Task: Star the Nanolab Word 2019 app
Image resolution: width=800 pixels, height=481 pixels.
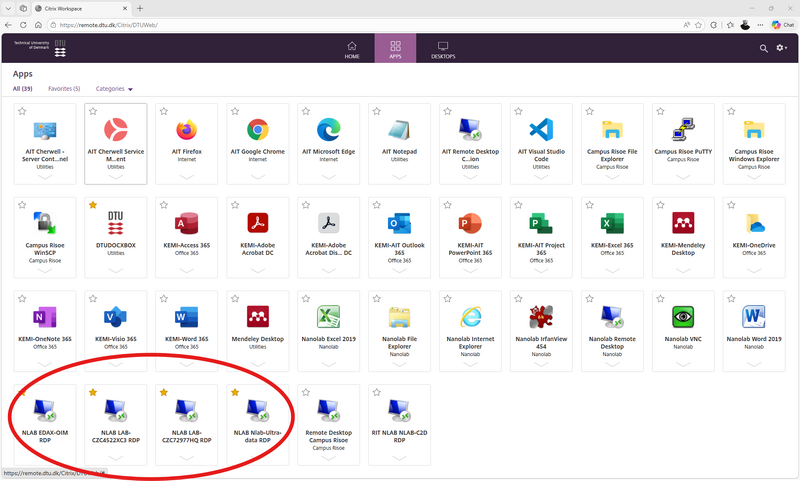Action: [x=731, y=299]
